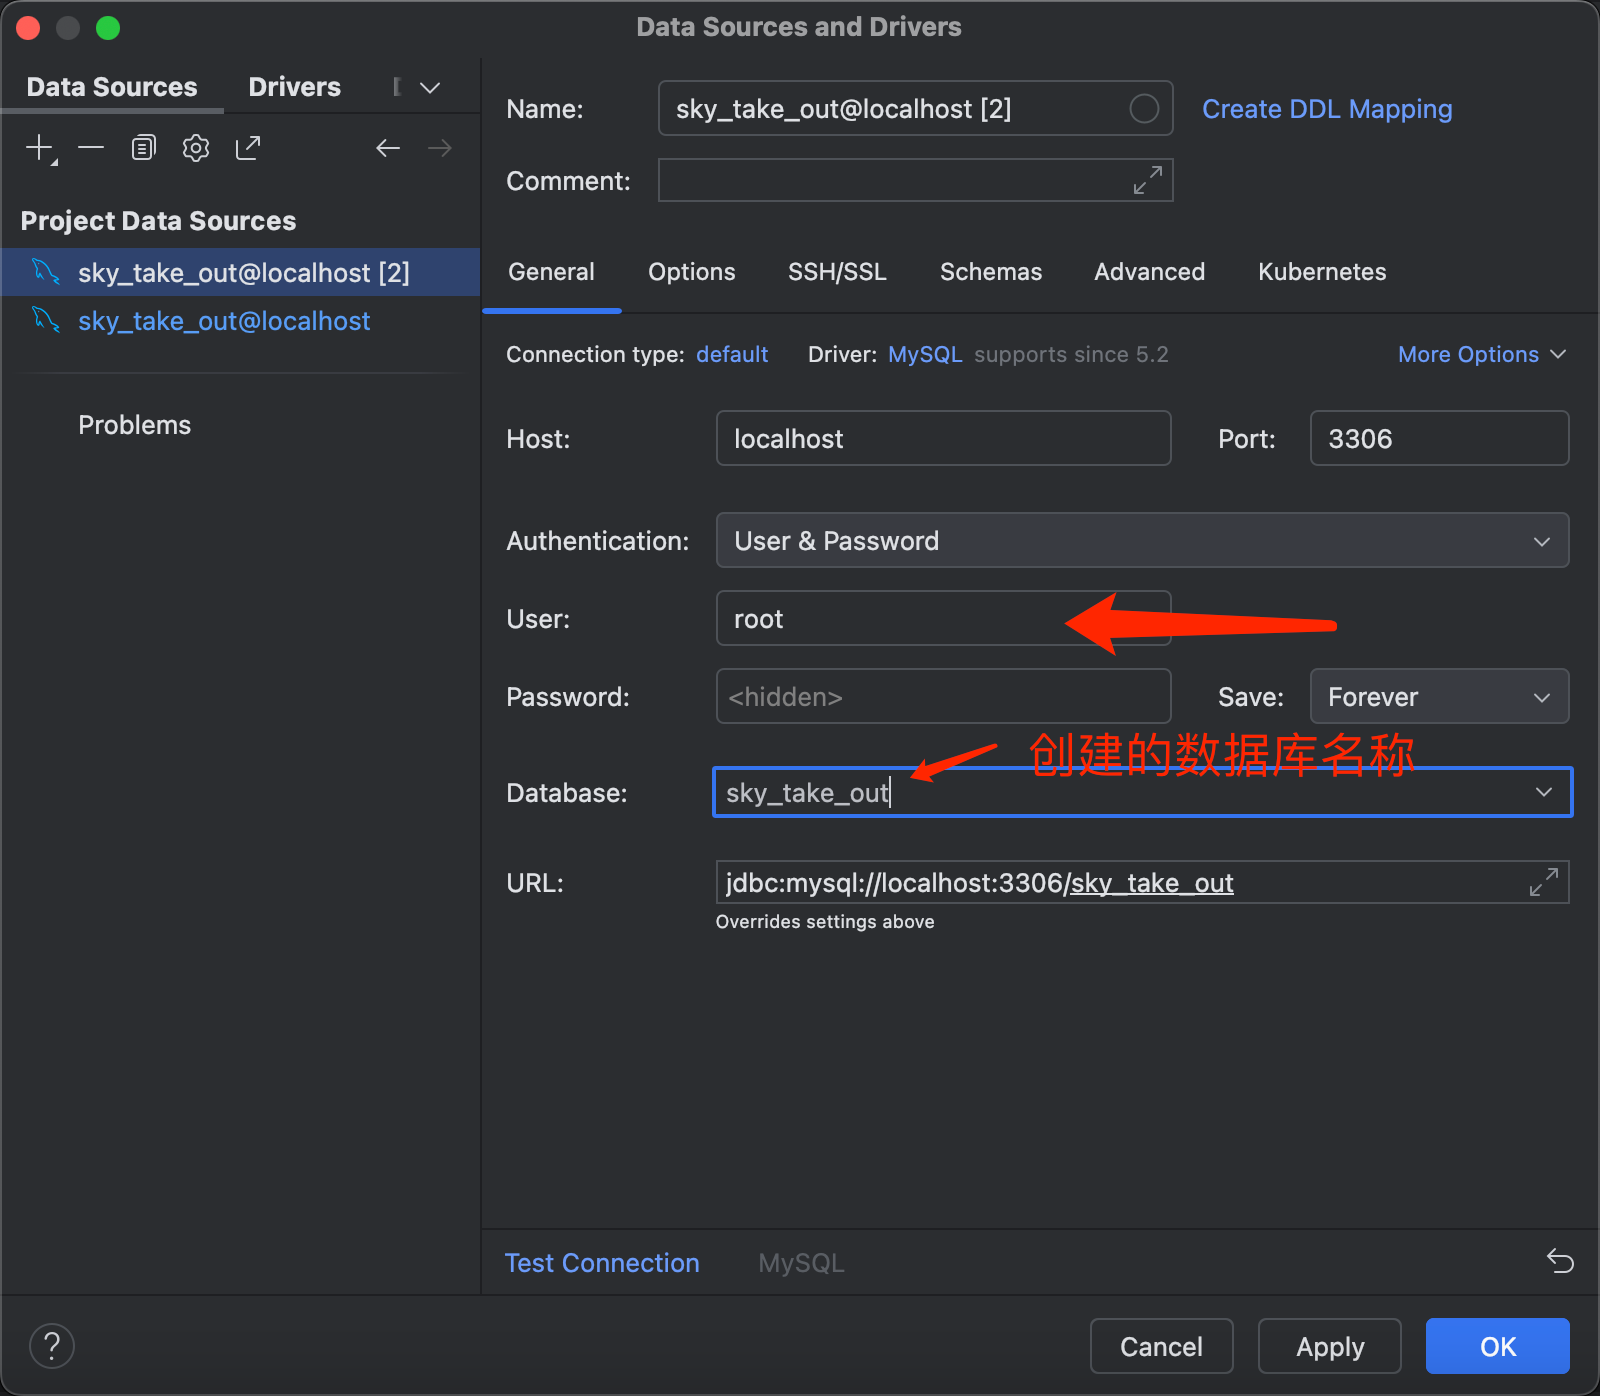The width and height of the screenshot is (1600, 1396).
Task: Click the MySQL driver link
Action: (x=925, y=354)
